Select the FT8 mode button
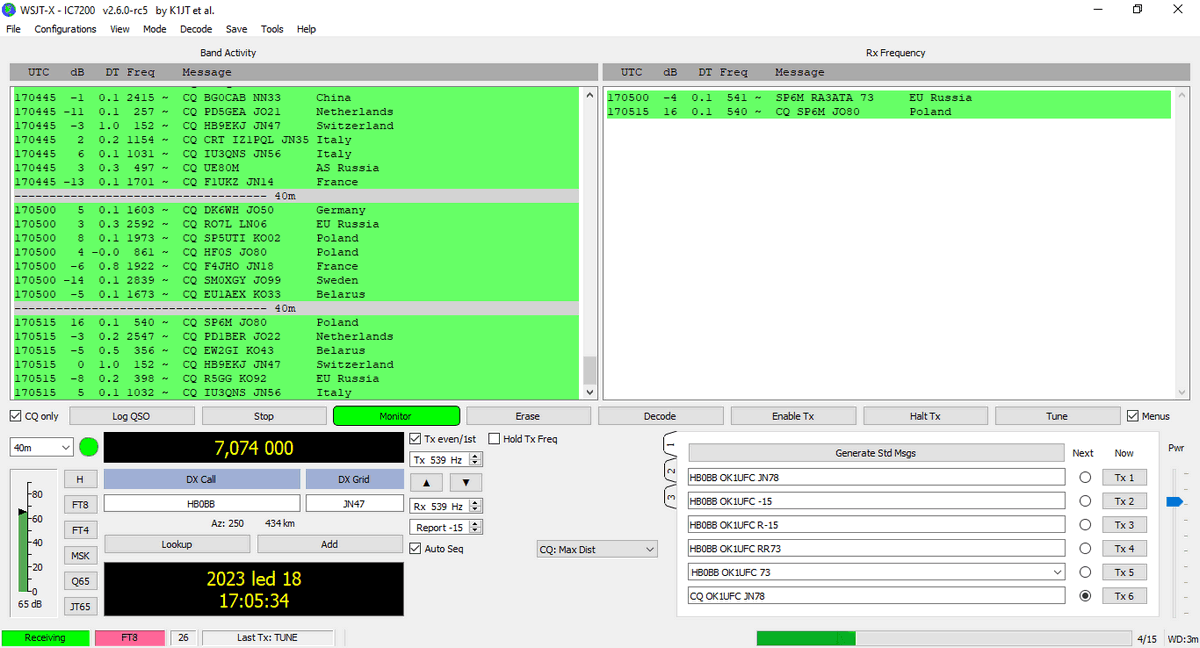This screenshot has height=648, width=1200. coord(79,504)
